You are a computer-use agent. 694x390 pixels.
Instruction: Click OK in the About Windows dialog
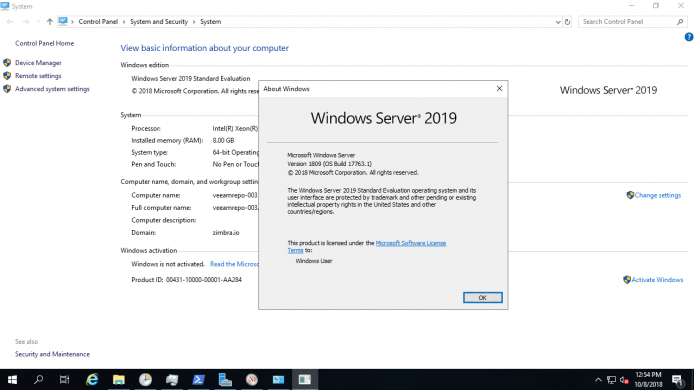click(482, 297)
